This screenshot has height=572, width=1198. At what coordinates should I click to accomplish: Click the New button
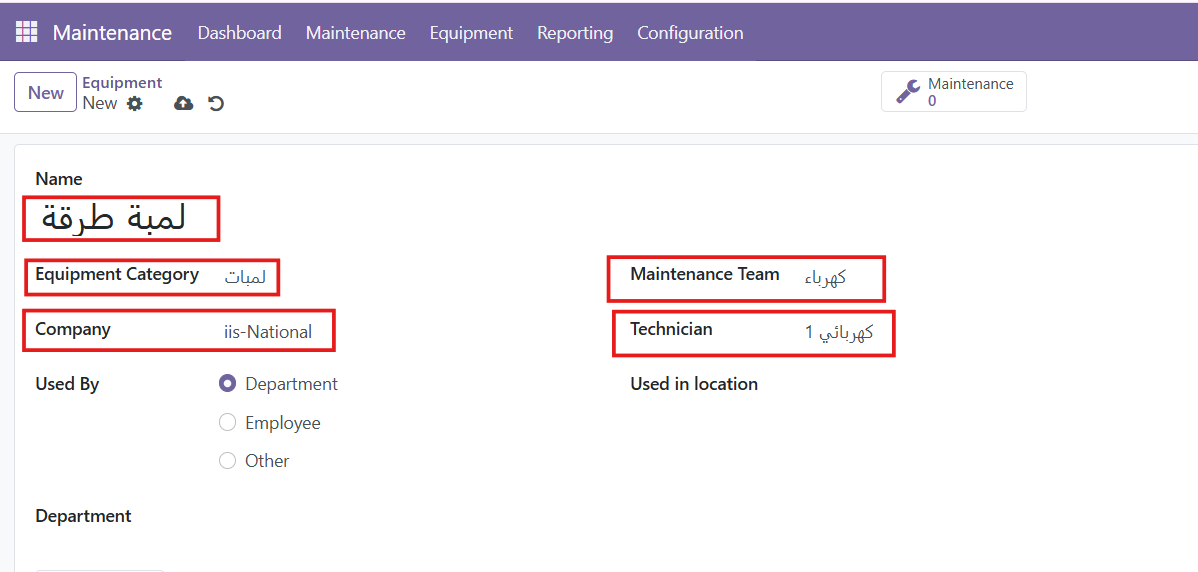click(45, 92)
